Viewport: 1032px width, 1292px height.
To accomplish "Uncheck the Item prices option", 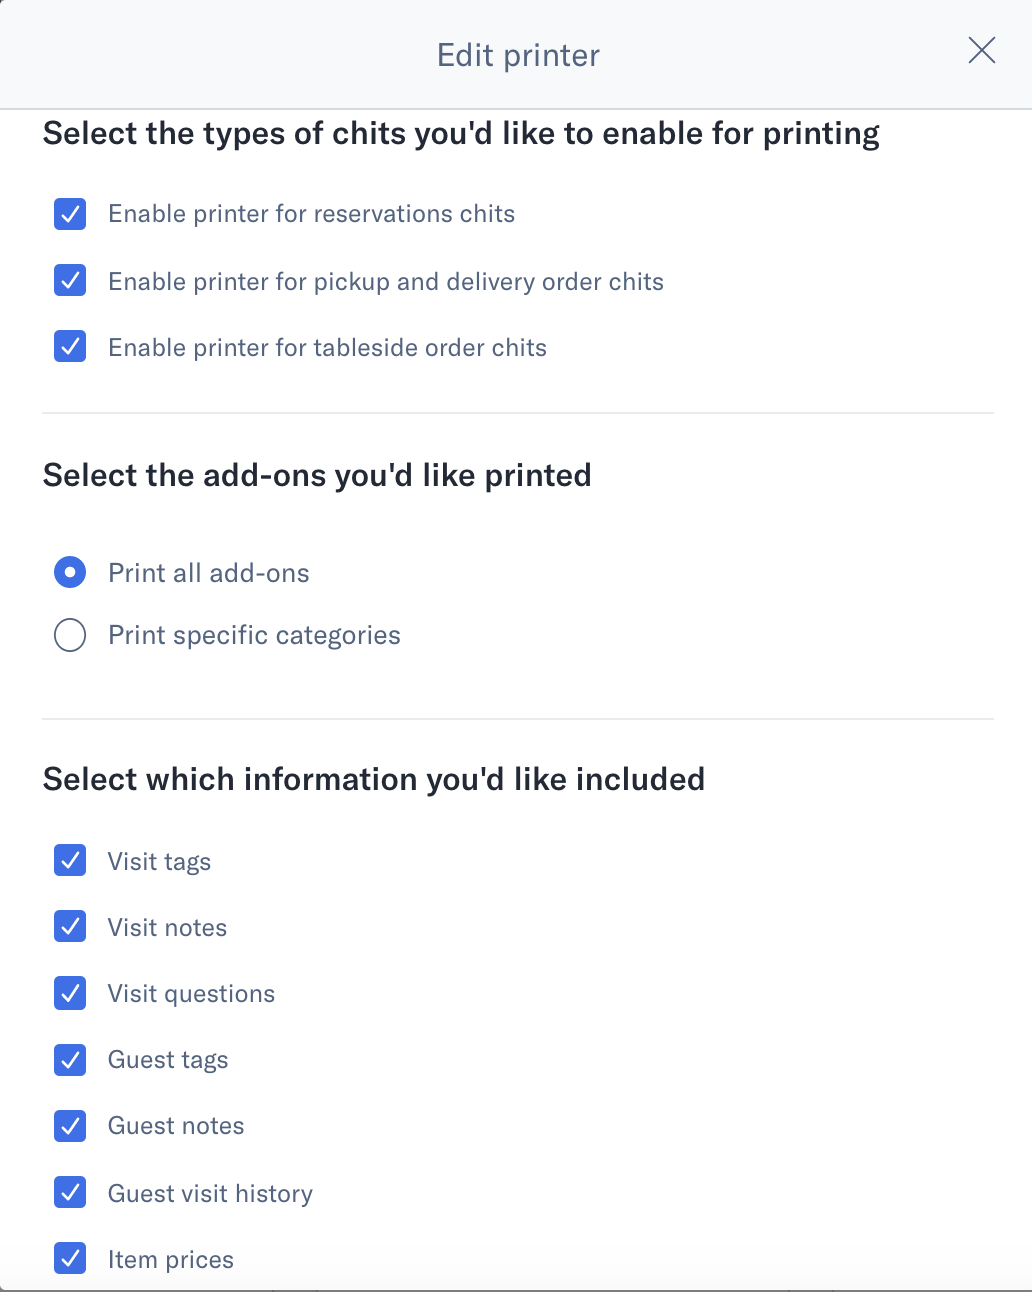I will click(x=69, y=1259).
